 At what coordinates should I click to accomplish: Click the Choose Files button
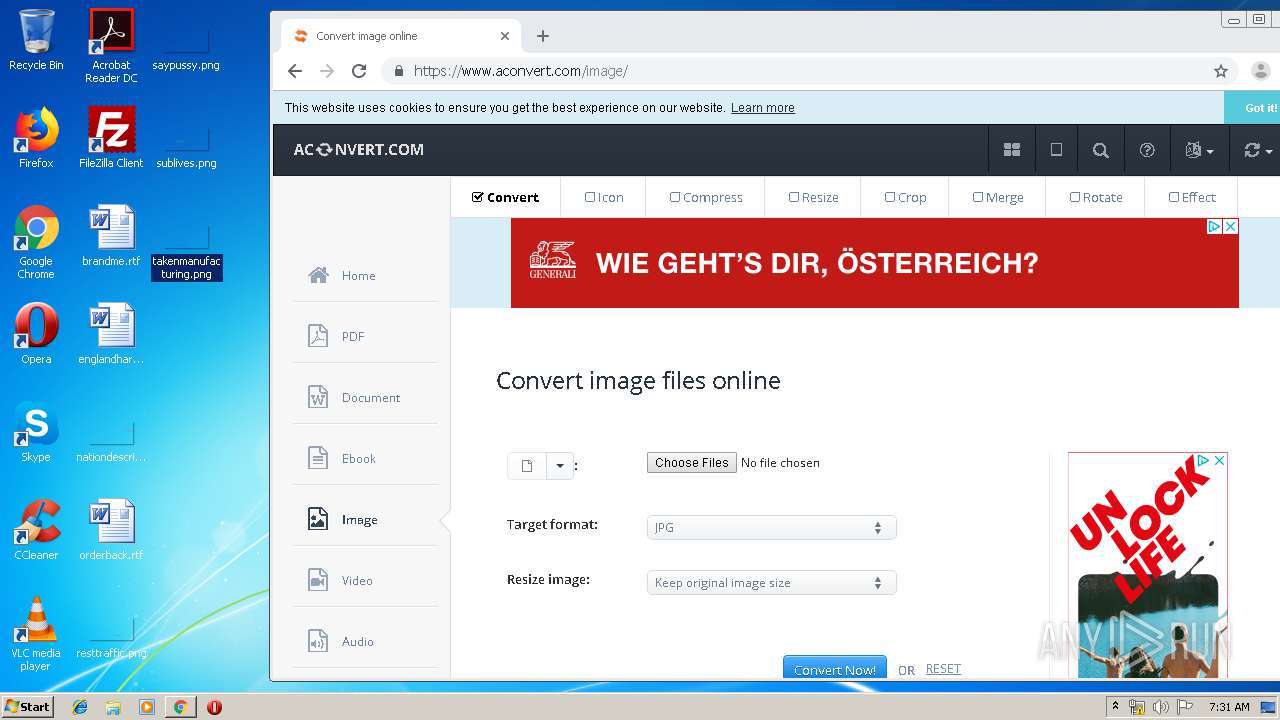click(692, 463)
